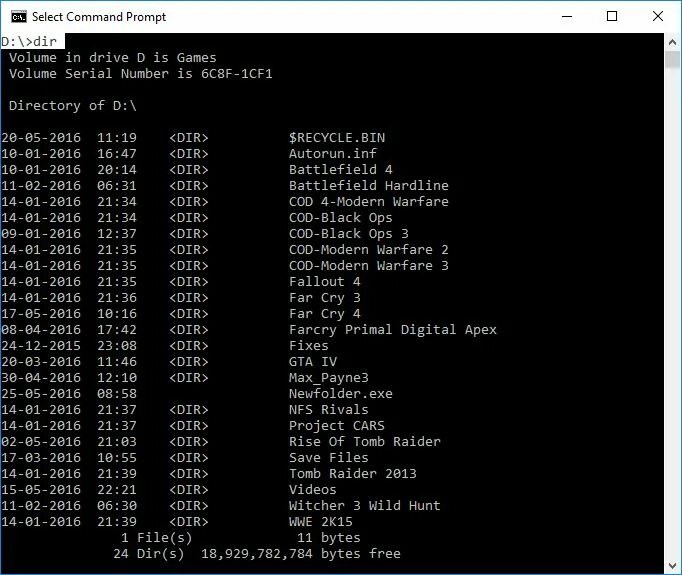Click the 'COD-Black Ops' entry dated 14-01-2016
This screenshot has height=575, width=682.
(x=341, y=218)
